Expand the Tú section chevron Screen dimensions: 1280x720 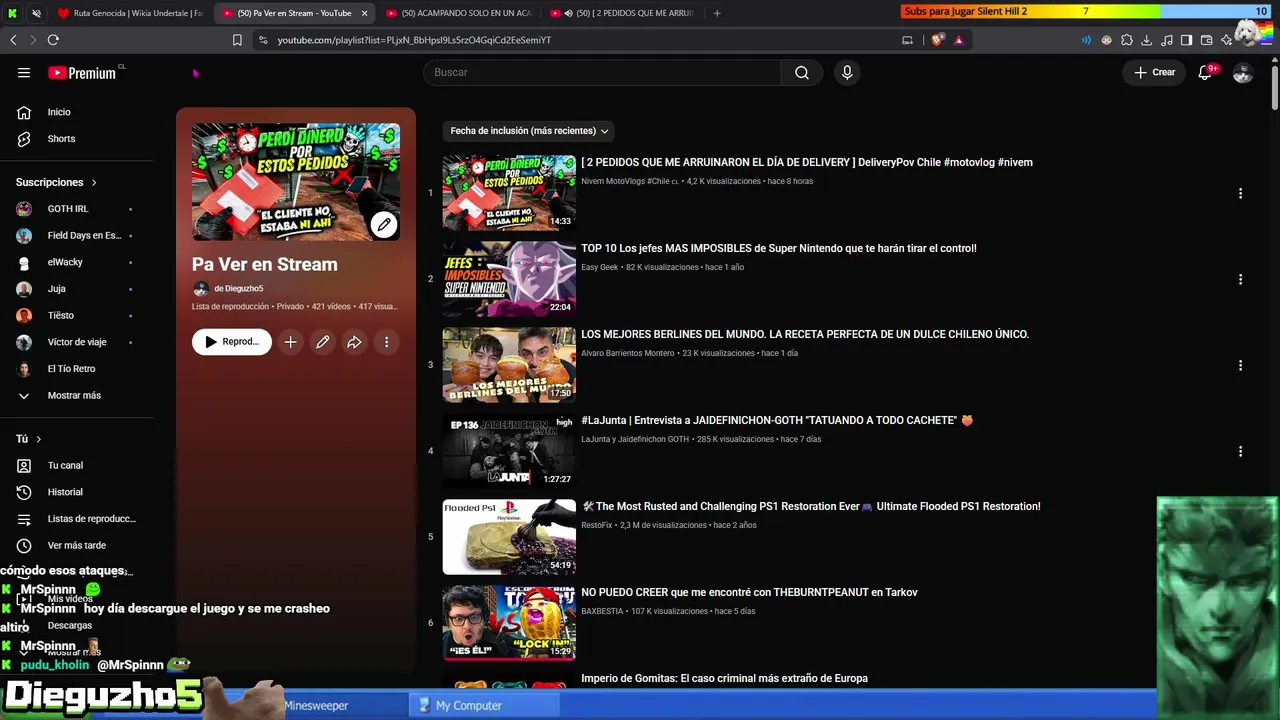click(x=39, y=439)
